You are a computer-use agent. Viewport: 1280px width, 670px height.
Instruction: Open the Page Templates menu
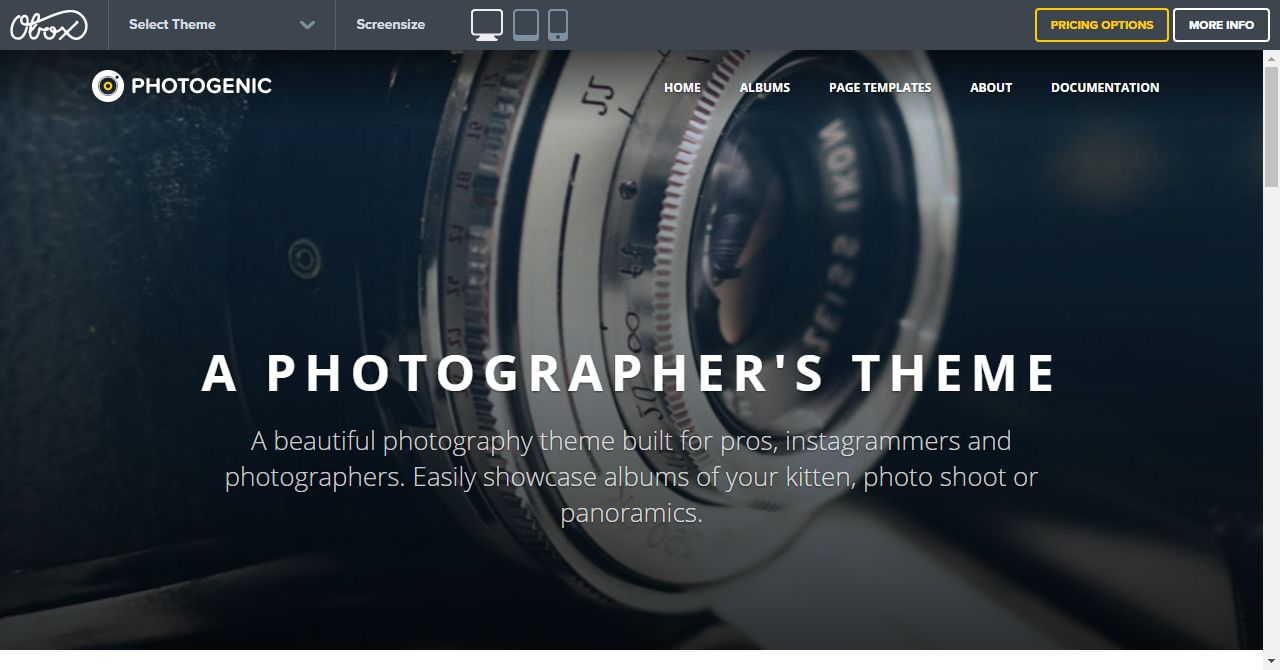click(x=880, y=88)
